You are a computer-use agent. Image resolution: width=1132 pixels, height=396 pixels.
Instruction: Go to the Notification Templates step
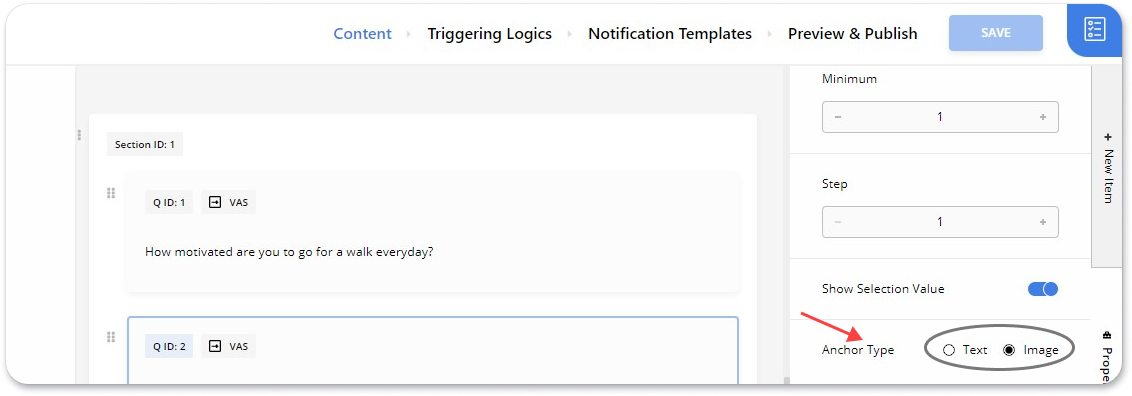pos(670,34)
